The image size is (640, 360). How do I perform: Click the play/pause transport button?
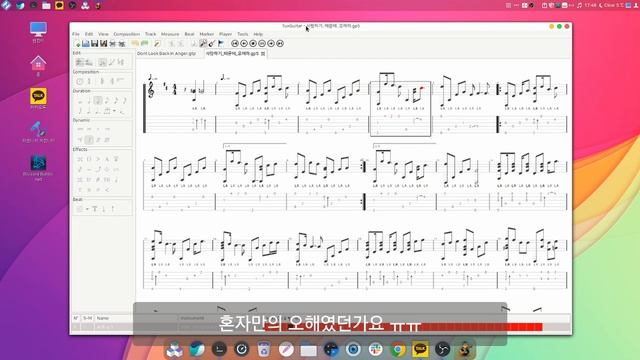pos(262,44)
